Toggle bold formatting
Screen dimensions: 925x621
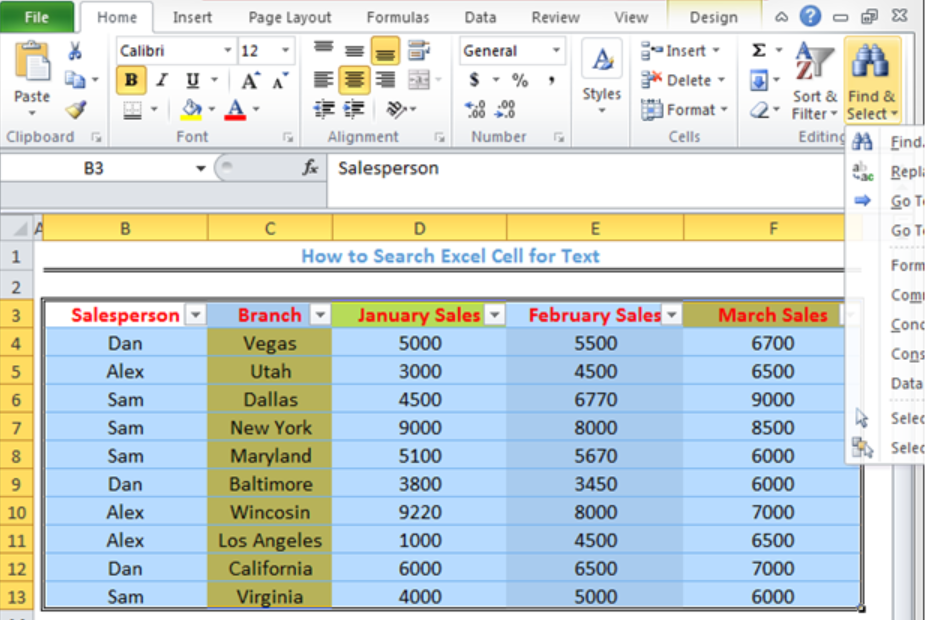tap(129, 79)
